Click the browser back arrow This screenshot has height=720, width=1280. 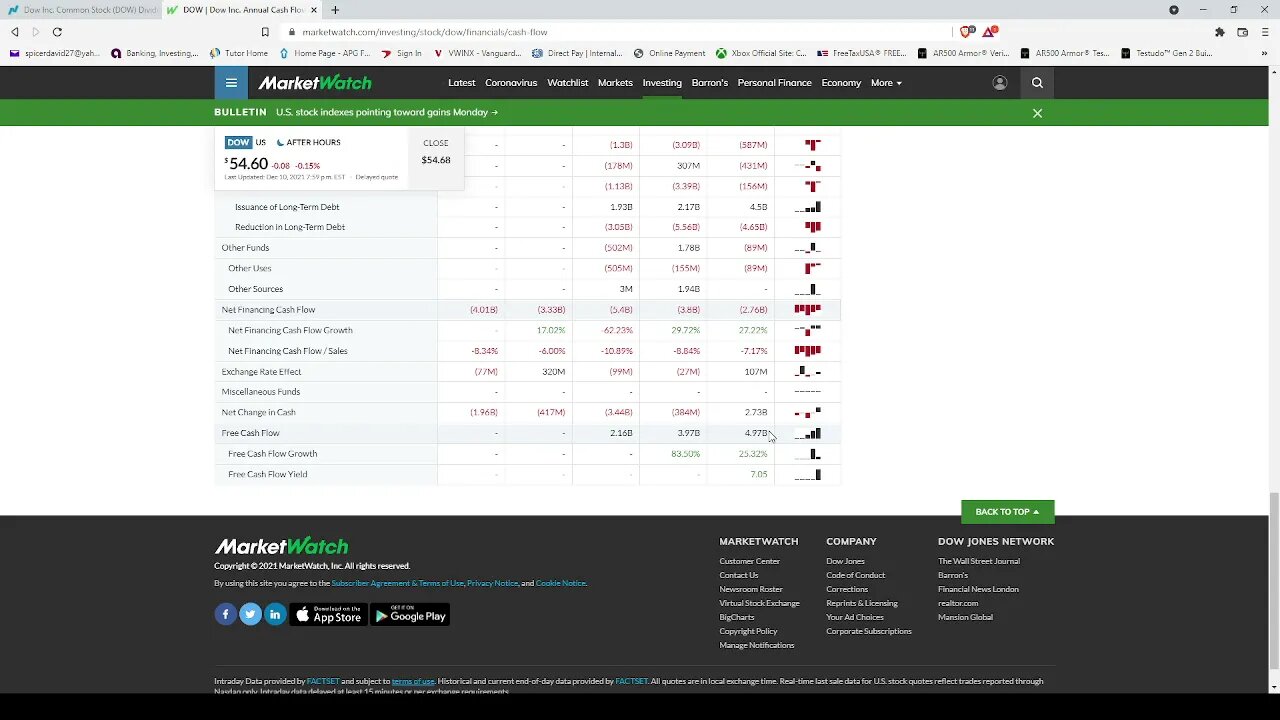(x=14, y=32)
